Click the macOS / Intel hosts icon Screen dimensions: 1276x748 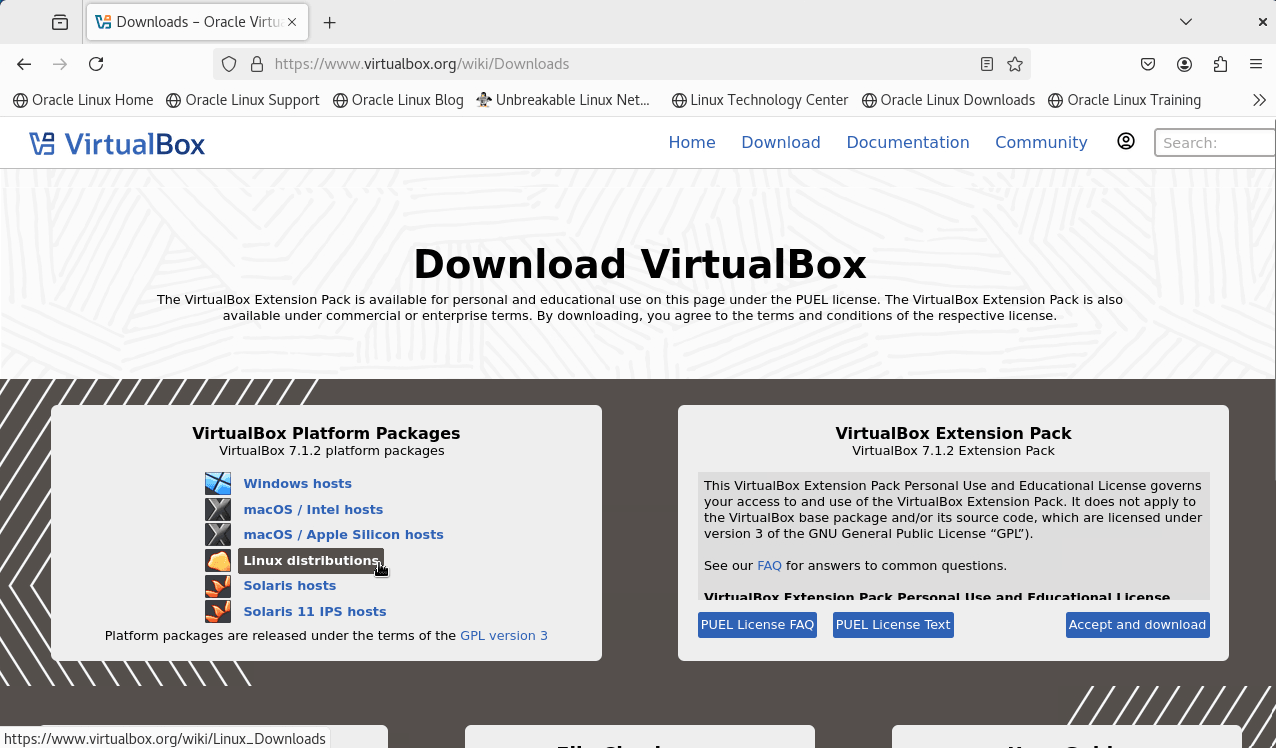pyautogui.click(x=218, y=509)
